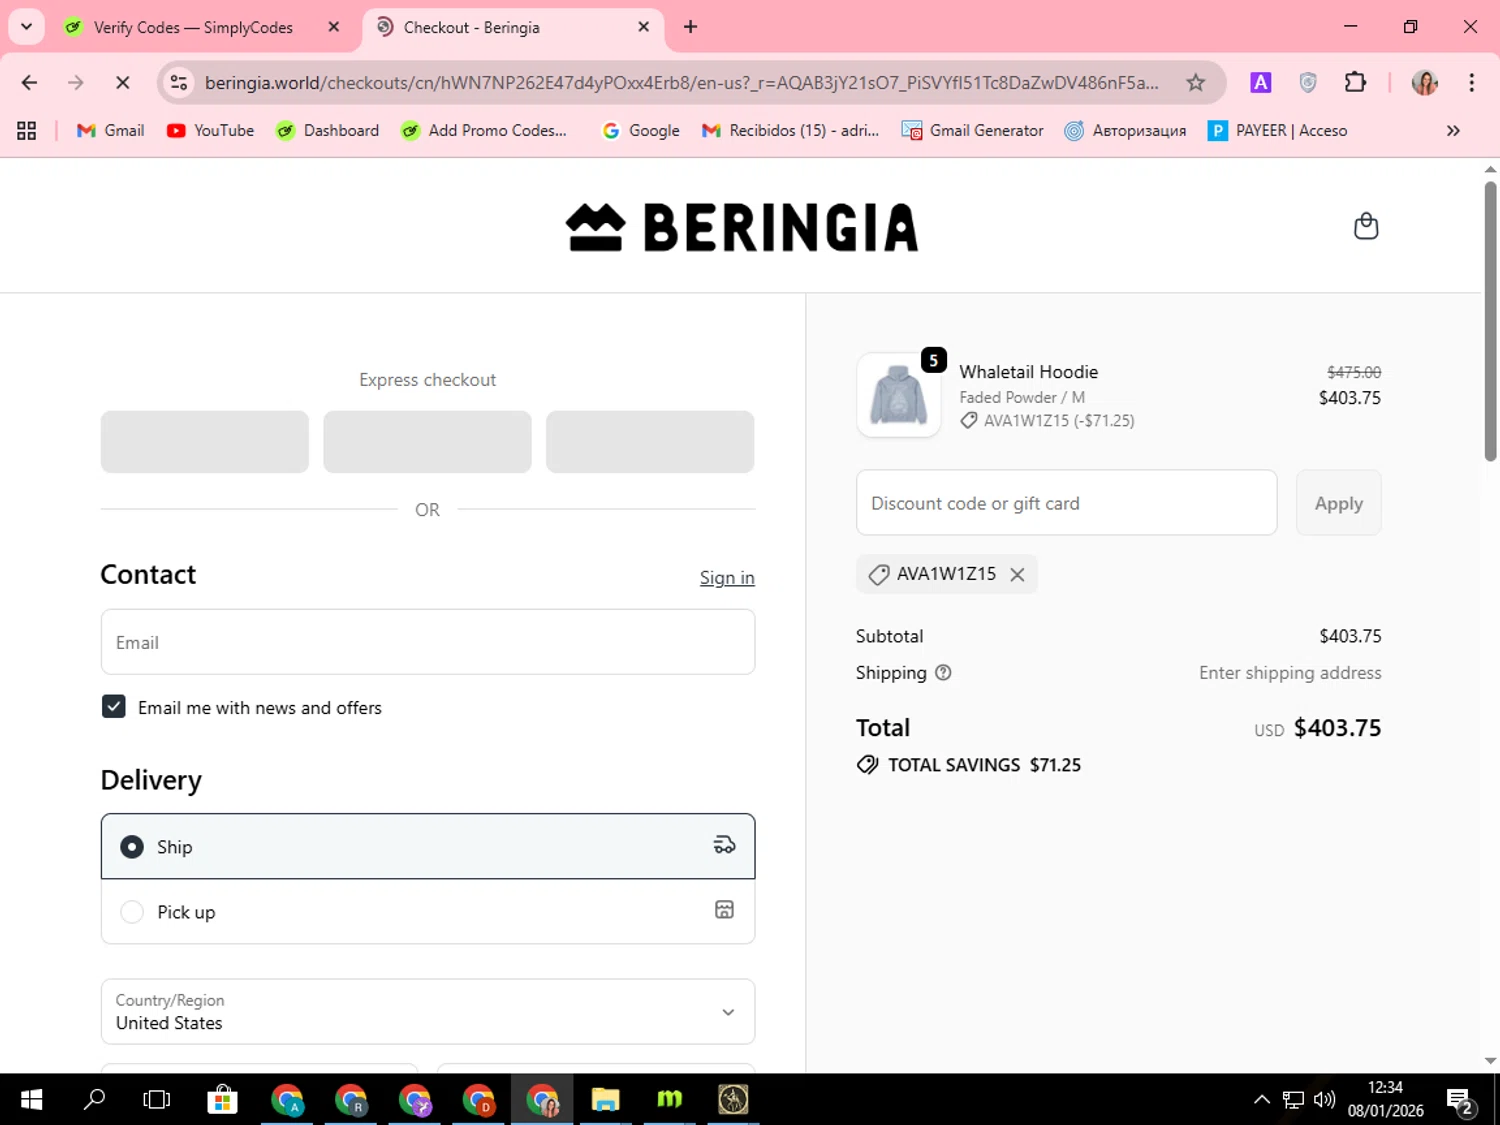Click the middle express checkout button
The image size is (1500, 1125).
tap(427, 442)
